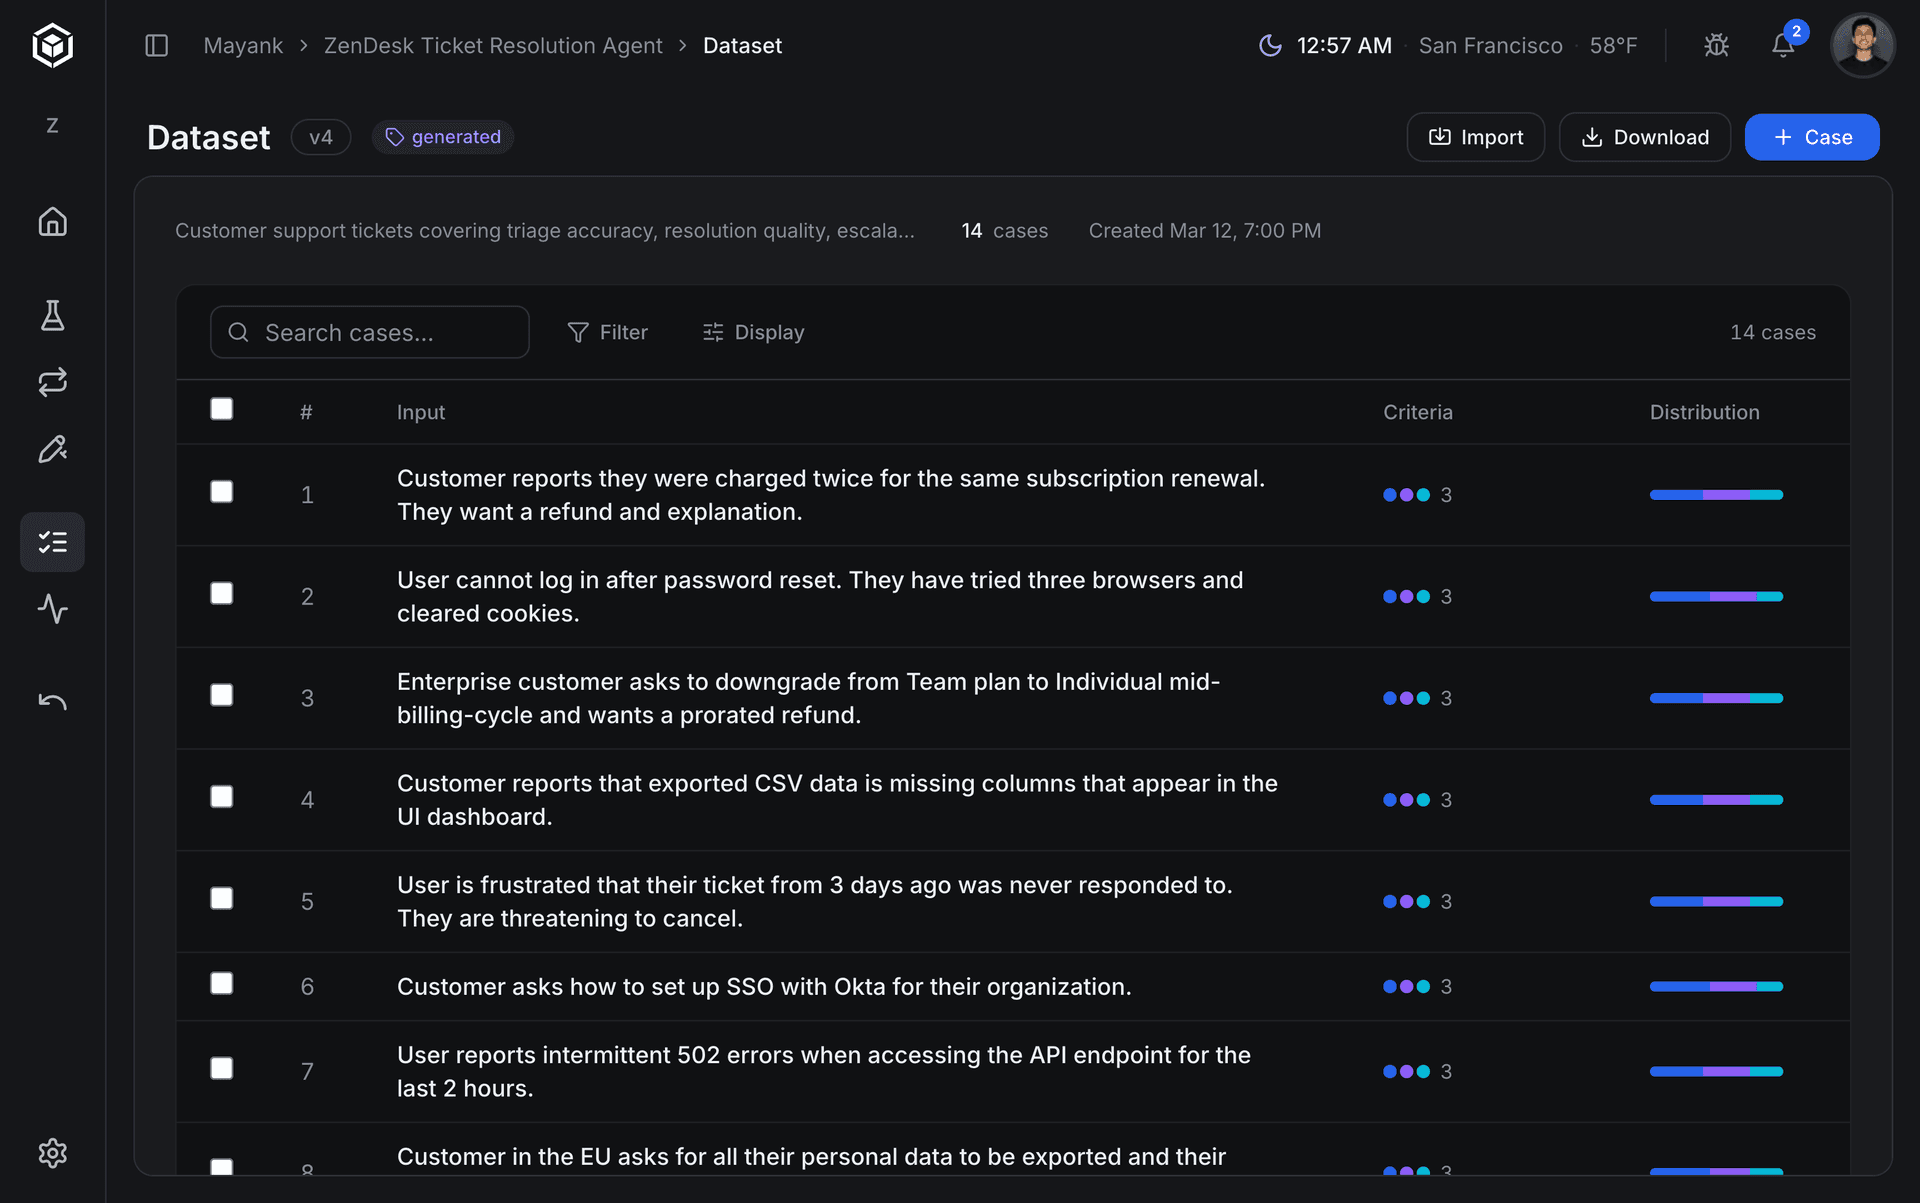Screen dimensions: 1920x1203
Task: Click the Download button
Action: coord(1644,137)
